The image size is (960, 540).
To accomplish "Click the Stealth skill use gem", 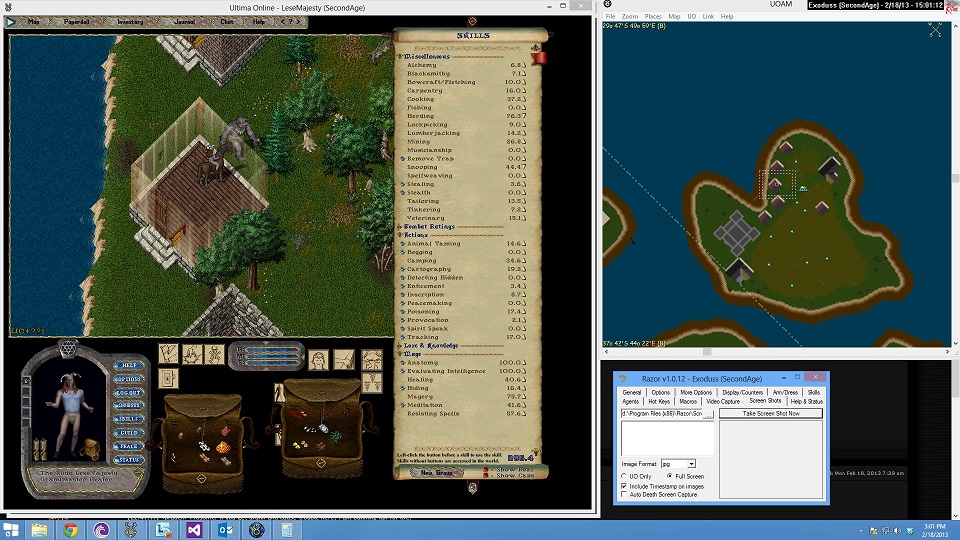I will 403,193.
